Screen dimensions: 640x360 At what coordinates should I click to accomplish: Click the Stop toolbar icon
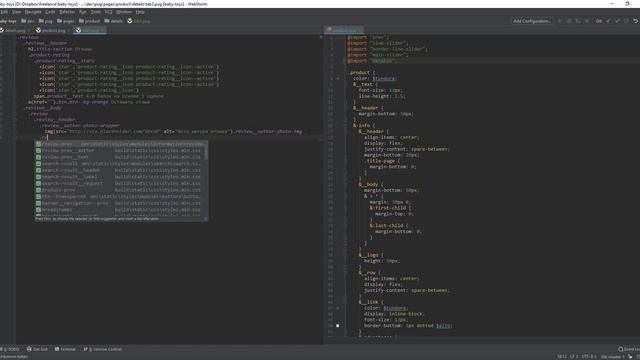[x=587, y=21]
